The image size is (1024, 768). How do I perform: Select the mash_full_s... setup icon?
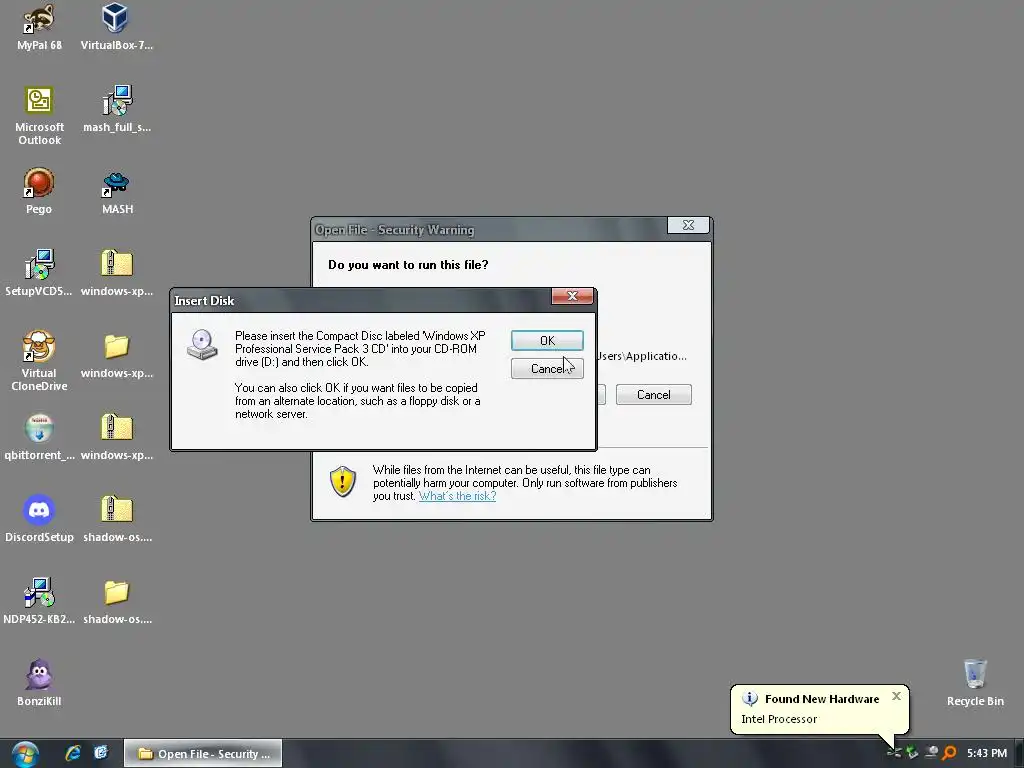(116, 109)
